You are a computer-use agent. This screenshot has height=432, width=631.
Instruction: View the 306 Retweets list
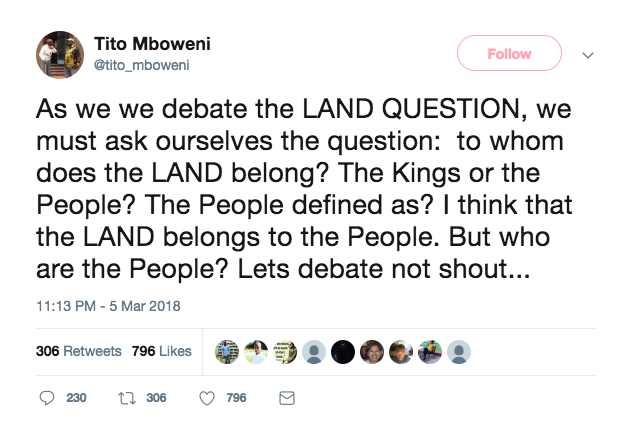click(x=78, y=351)
